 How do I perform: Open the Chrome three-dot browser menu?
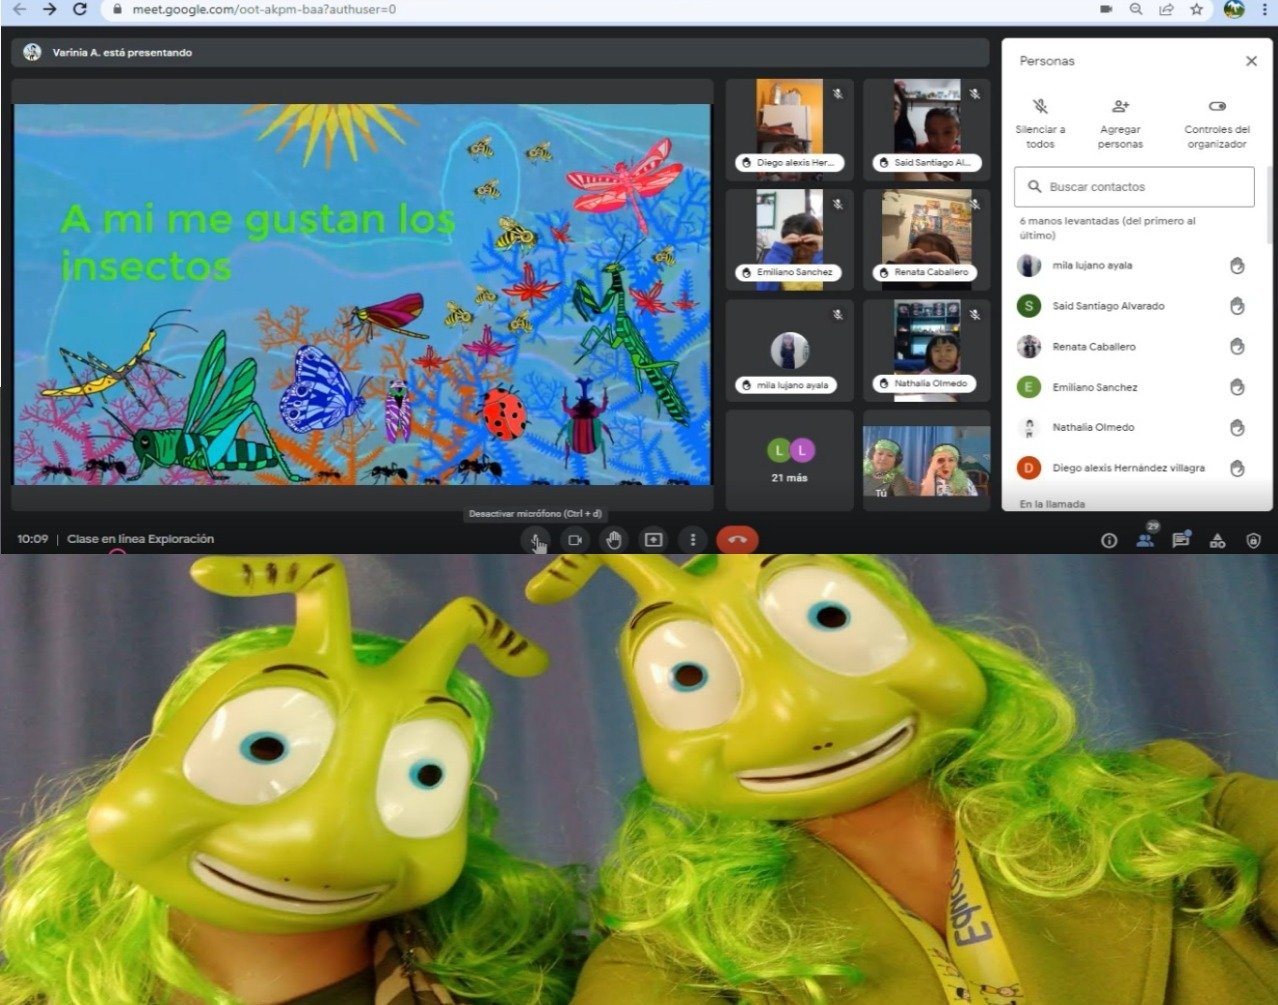pyautogui.click(x=1265, y=9)
